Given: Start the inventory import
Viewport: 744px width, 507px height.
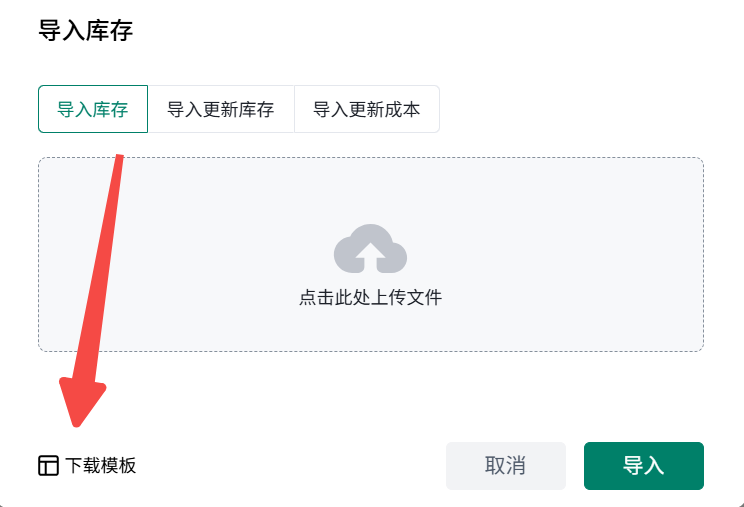Looking at the screenshot, I should click(x=643, y=466).
